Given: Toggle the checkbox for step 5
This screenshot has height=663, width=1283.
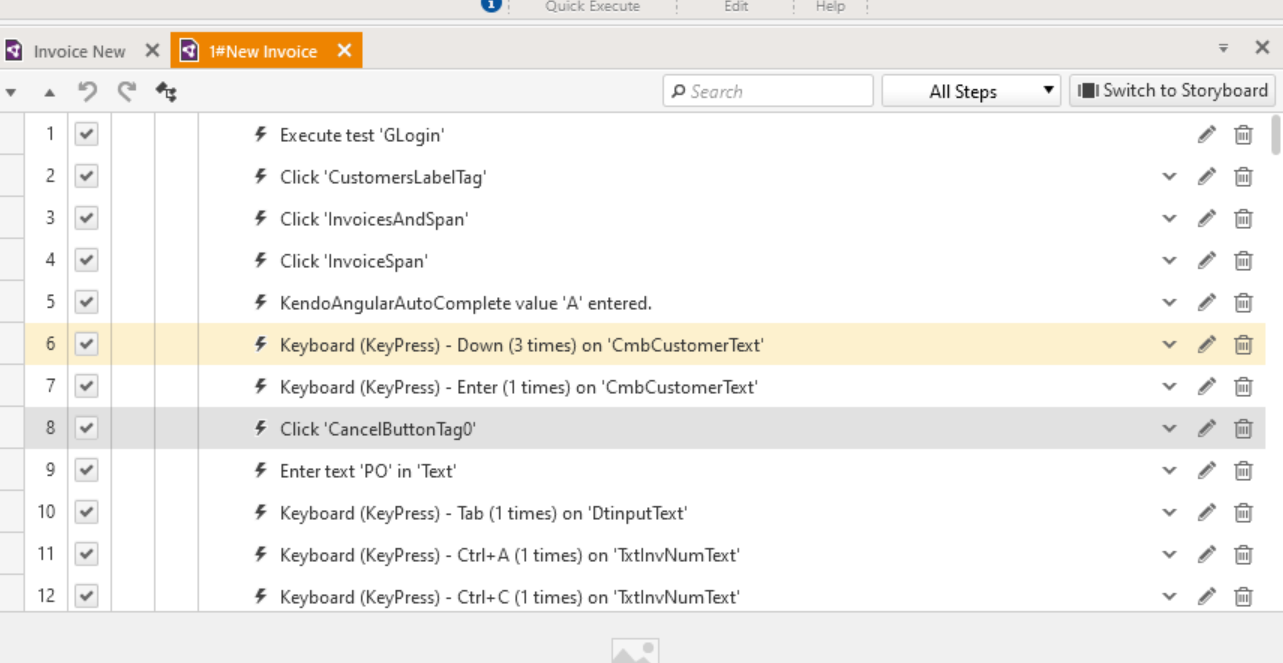Looking at the screenshot, I should pyautogui.click(x=87, y=303).
